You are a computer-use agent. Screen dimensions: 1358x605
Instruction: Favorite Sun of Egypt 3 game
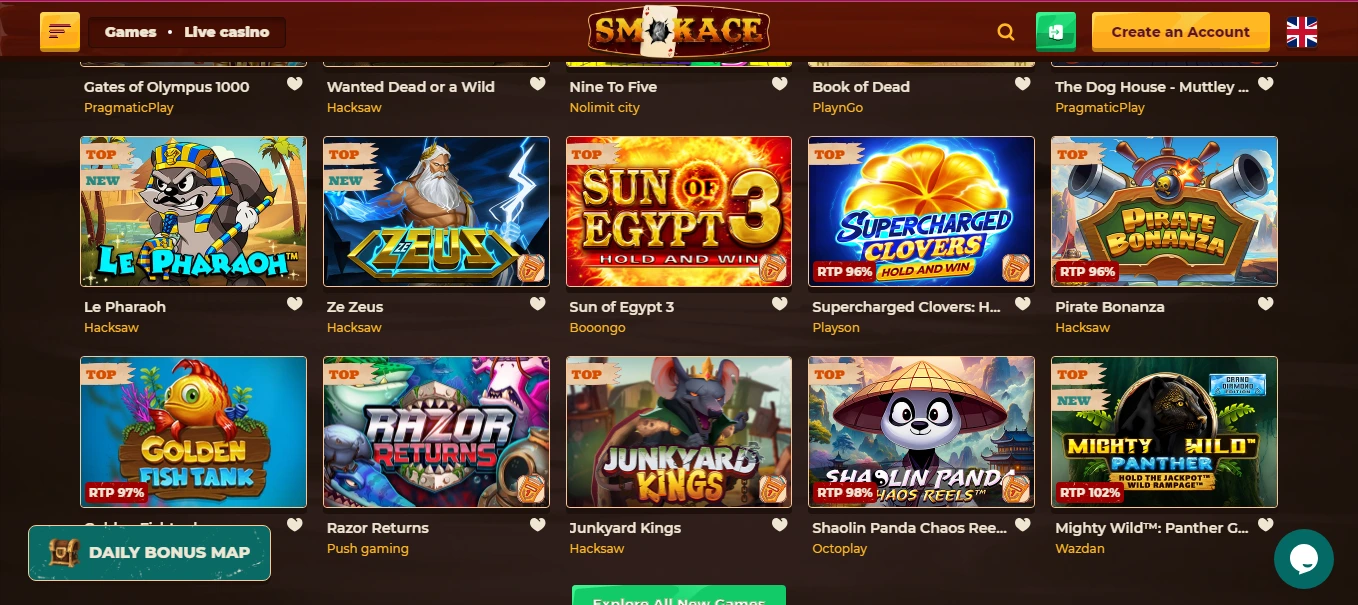[x=780, y=304]
